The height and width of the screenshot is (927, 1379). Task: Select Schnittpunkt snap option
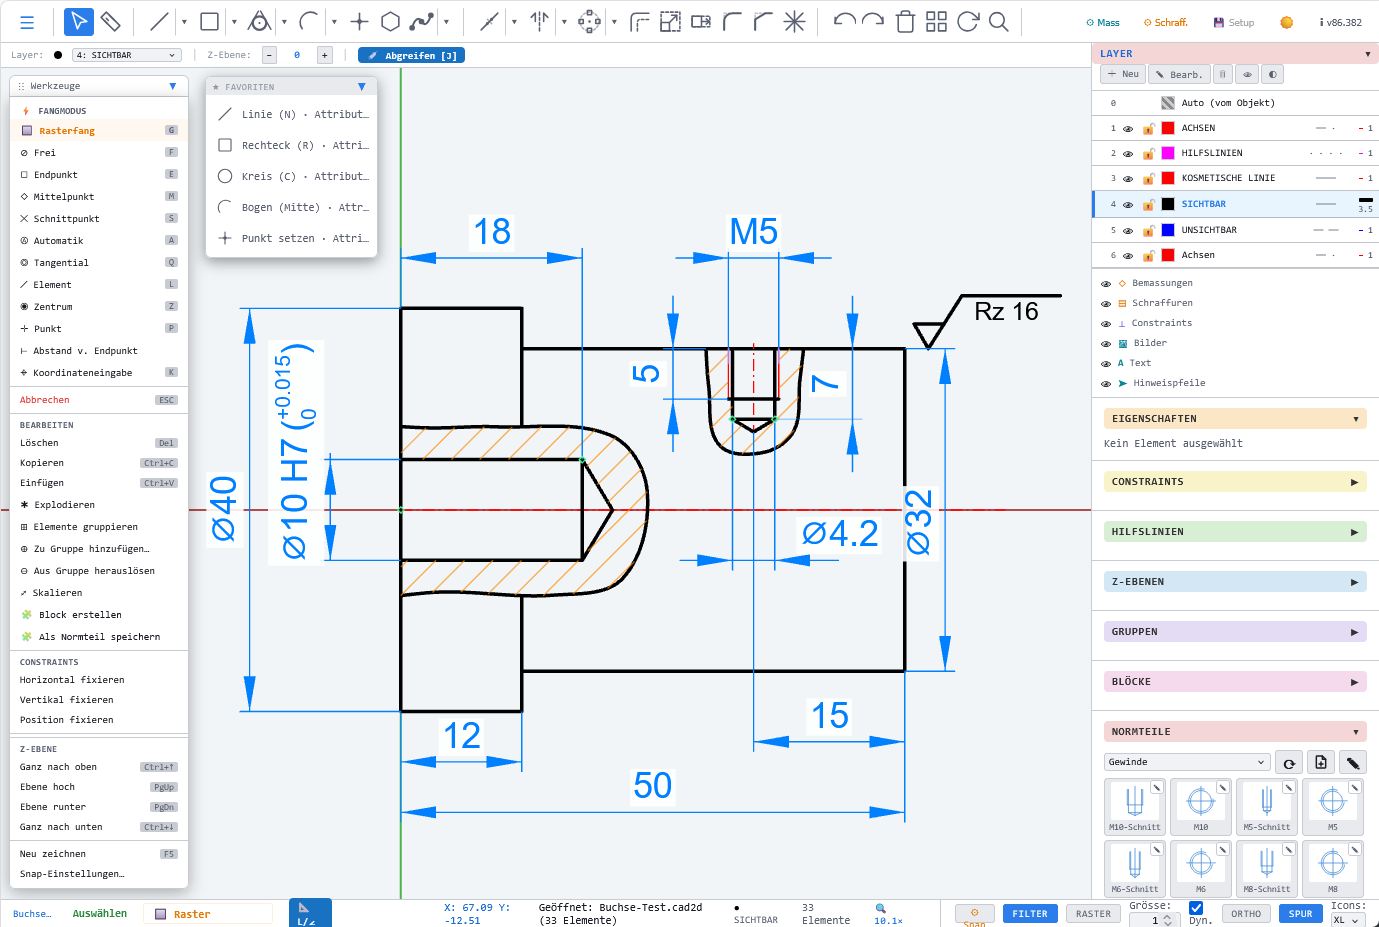pyautogui.click(x=99, y=219)
